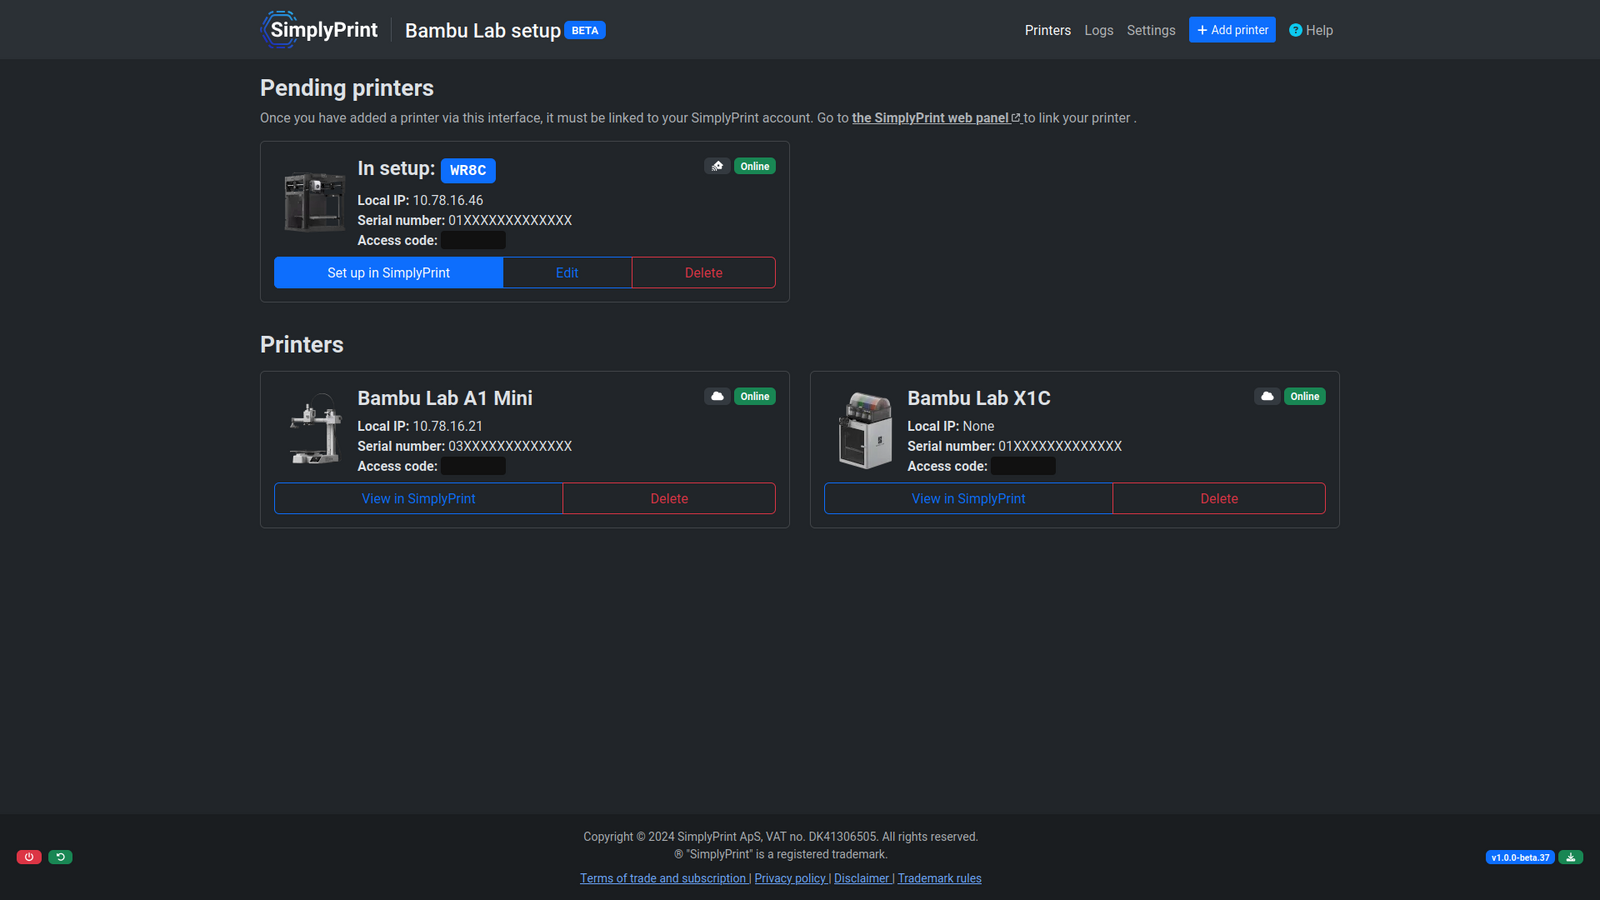View the A1 Mini in SimplyPrint
1600x900 pixels.
(418, 499)
